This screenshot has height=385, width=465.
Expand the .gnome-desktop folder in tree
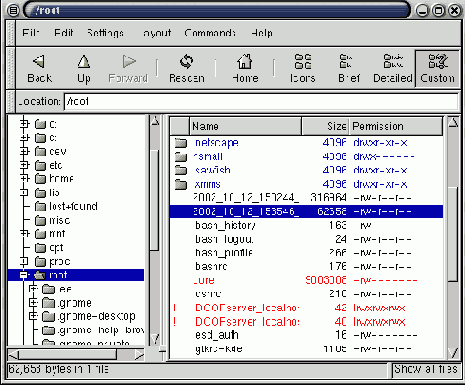pos(33,316)
